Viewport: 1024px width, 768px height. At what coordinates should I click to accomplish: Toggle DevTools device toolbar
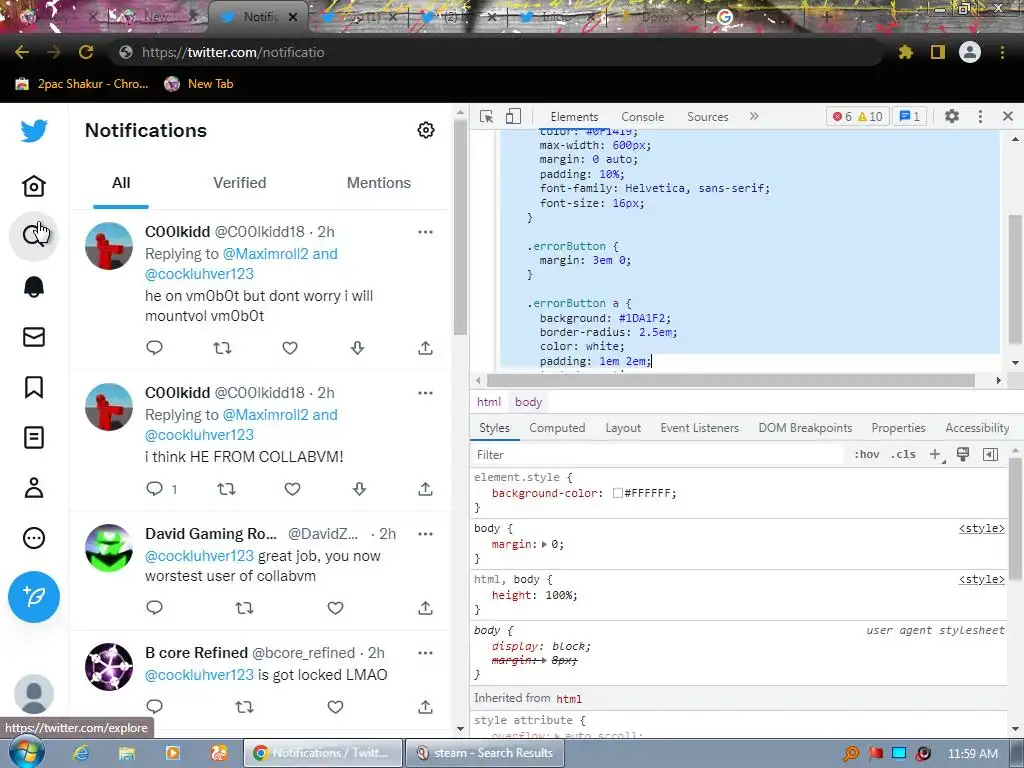click(513, 116)
